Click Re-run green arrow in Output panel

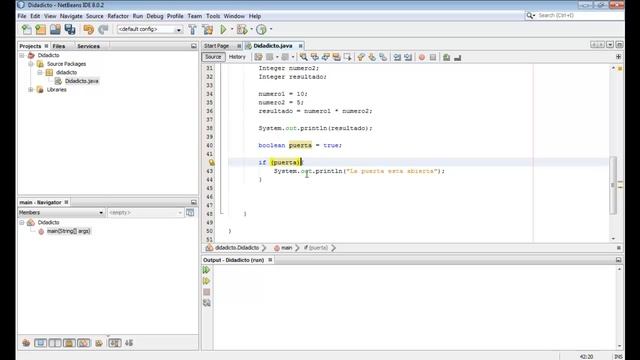207,270
